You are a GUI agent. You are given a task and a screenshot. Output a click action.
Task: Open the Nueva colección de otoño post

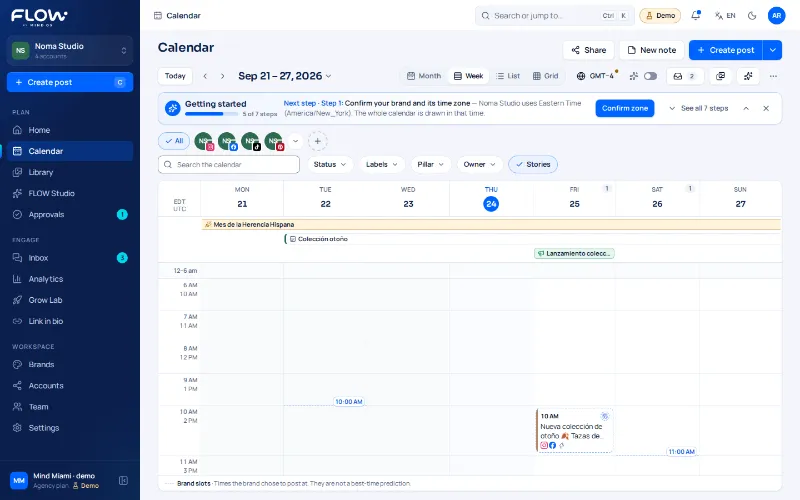574,431
